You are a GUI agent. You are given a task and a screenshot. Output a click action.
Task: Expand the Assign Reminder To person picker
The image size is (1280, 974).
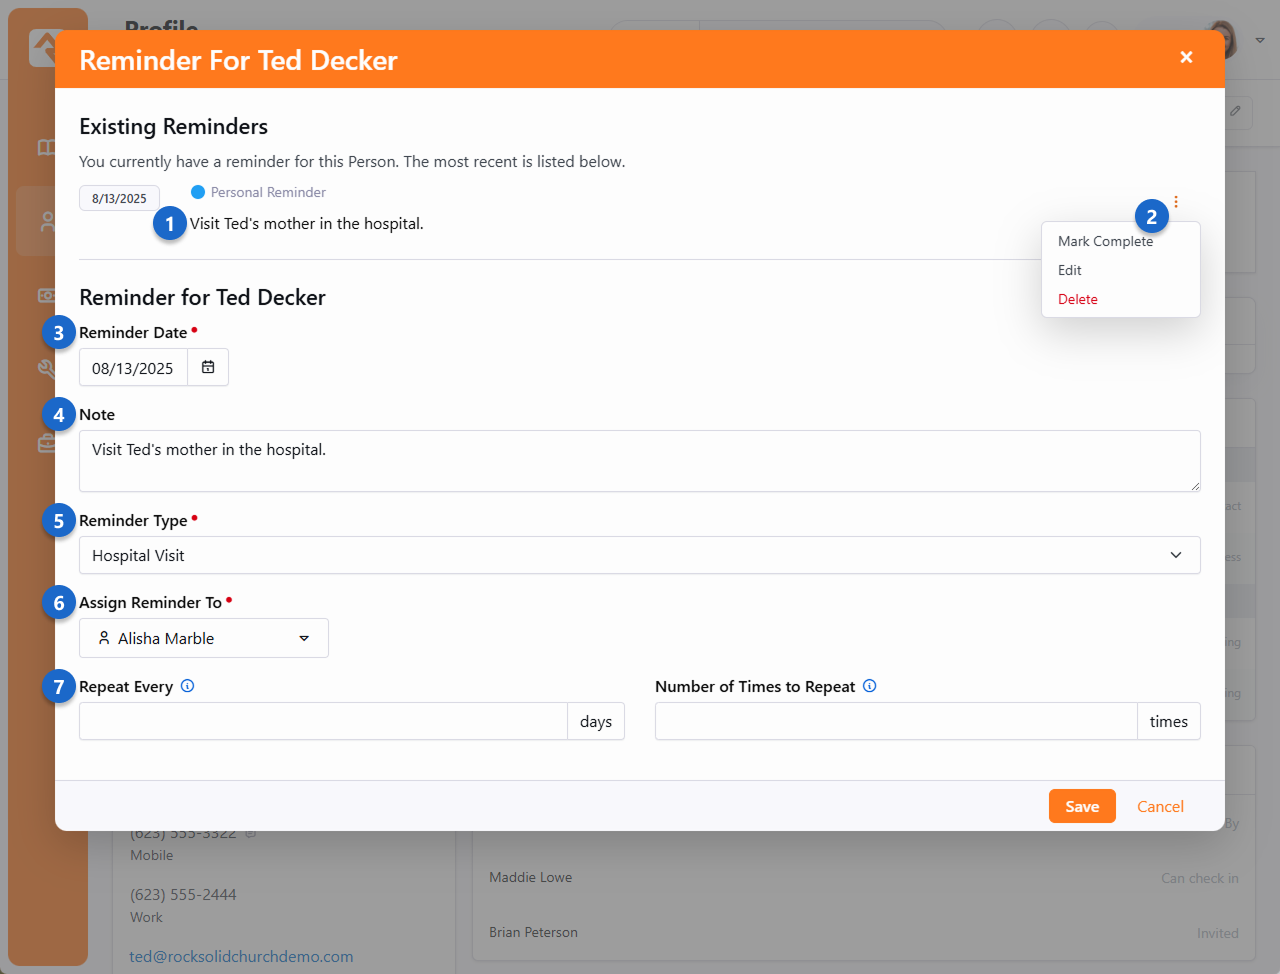click(x=304, y=638)
